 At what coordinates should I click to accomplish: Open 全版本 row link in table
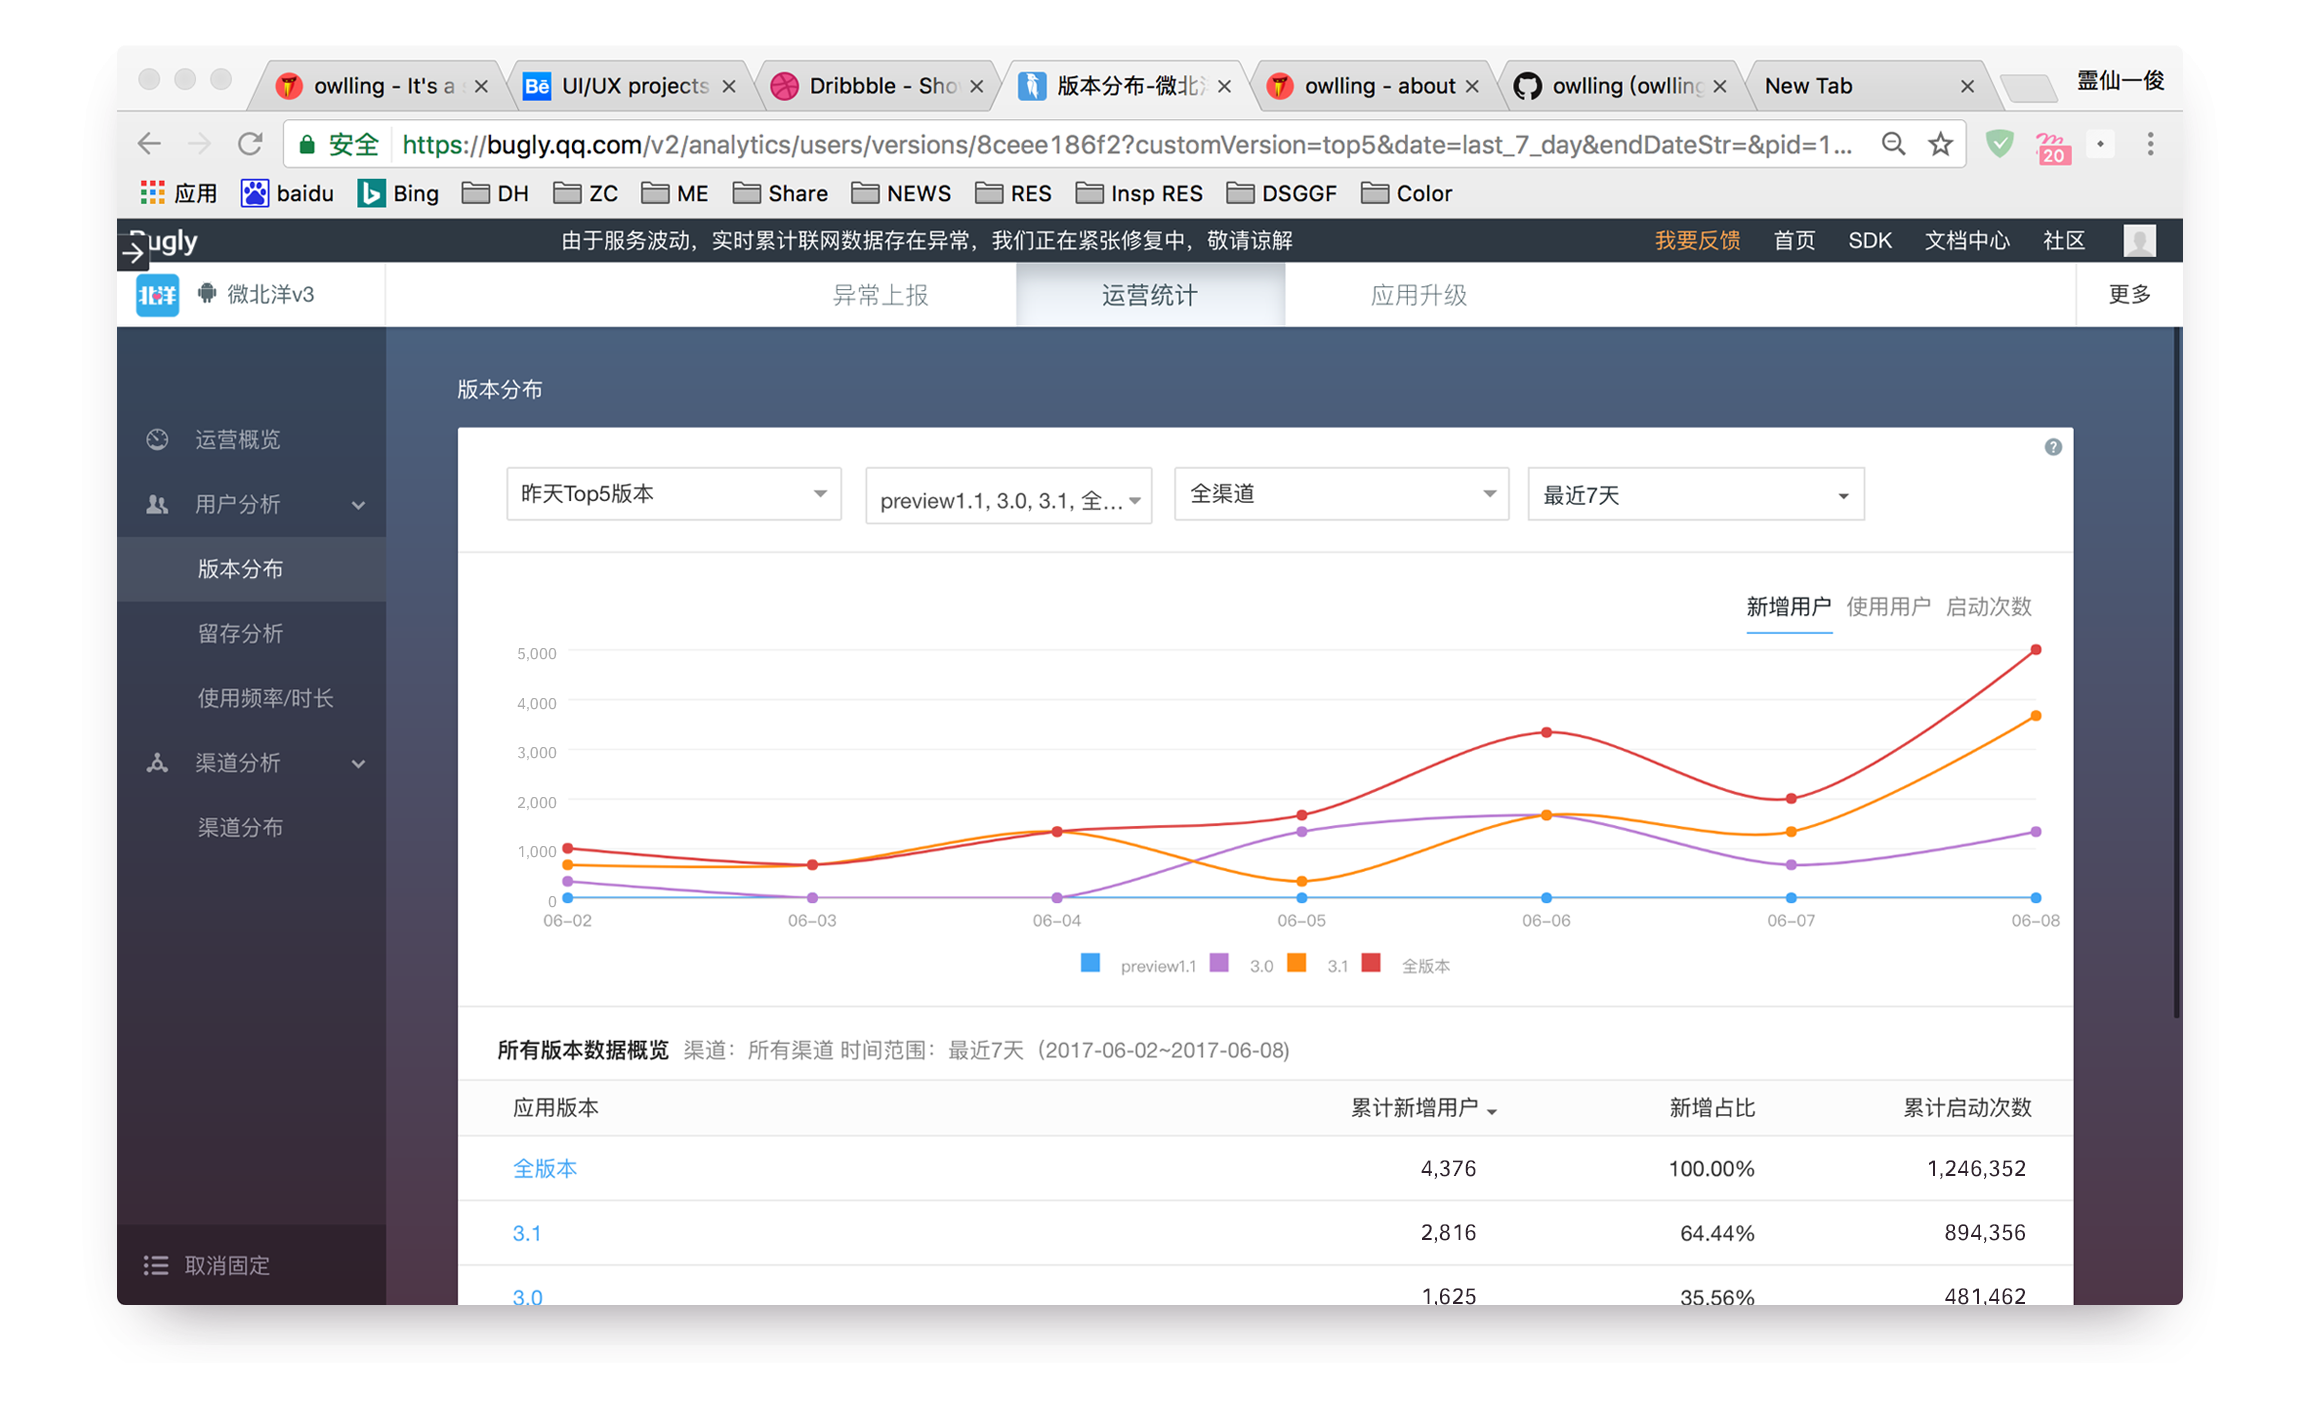544,1168
